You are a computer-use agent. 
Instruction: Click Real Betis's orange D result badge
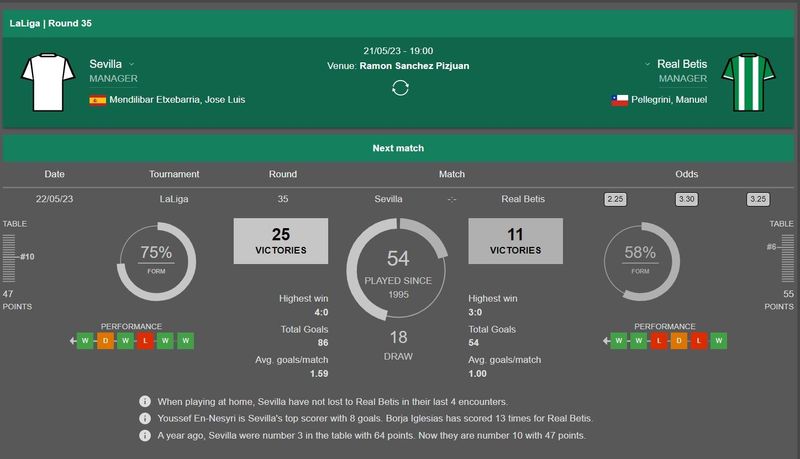pyautogui.click(x=679, y=341)
